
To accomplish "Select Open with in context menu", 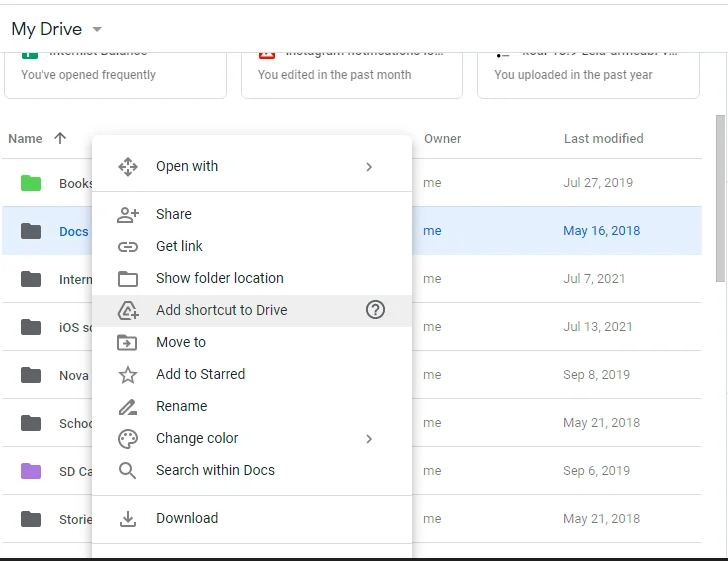I will pyautogui.click(x=252, y=166).
